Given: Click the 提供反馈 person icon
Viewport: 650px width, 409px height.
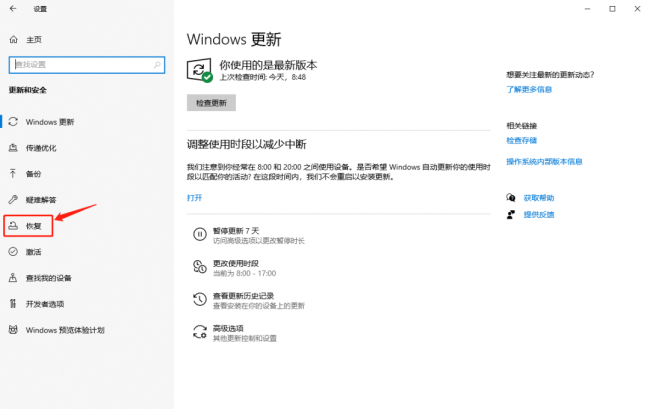Looking at the screenshot, I should coord(511,214).
